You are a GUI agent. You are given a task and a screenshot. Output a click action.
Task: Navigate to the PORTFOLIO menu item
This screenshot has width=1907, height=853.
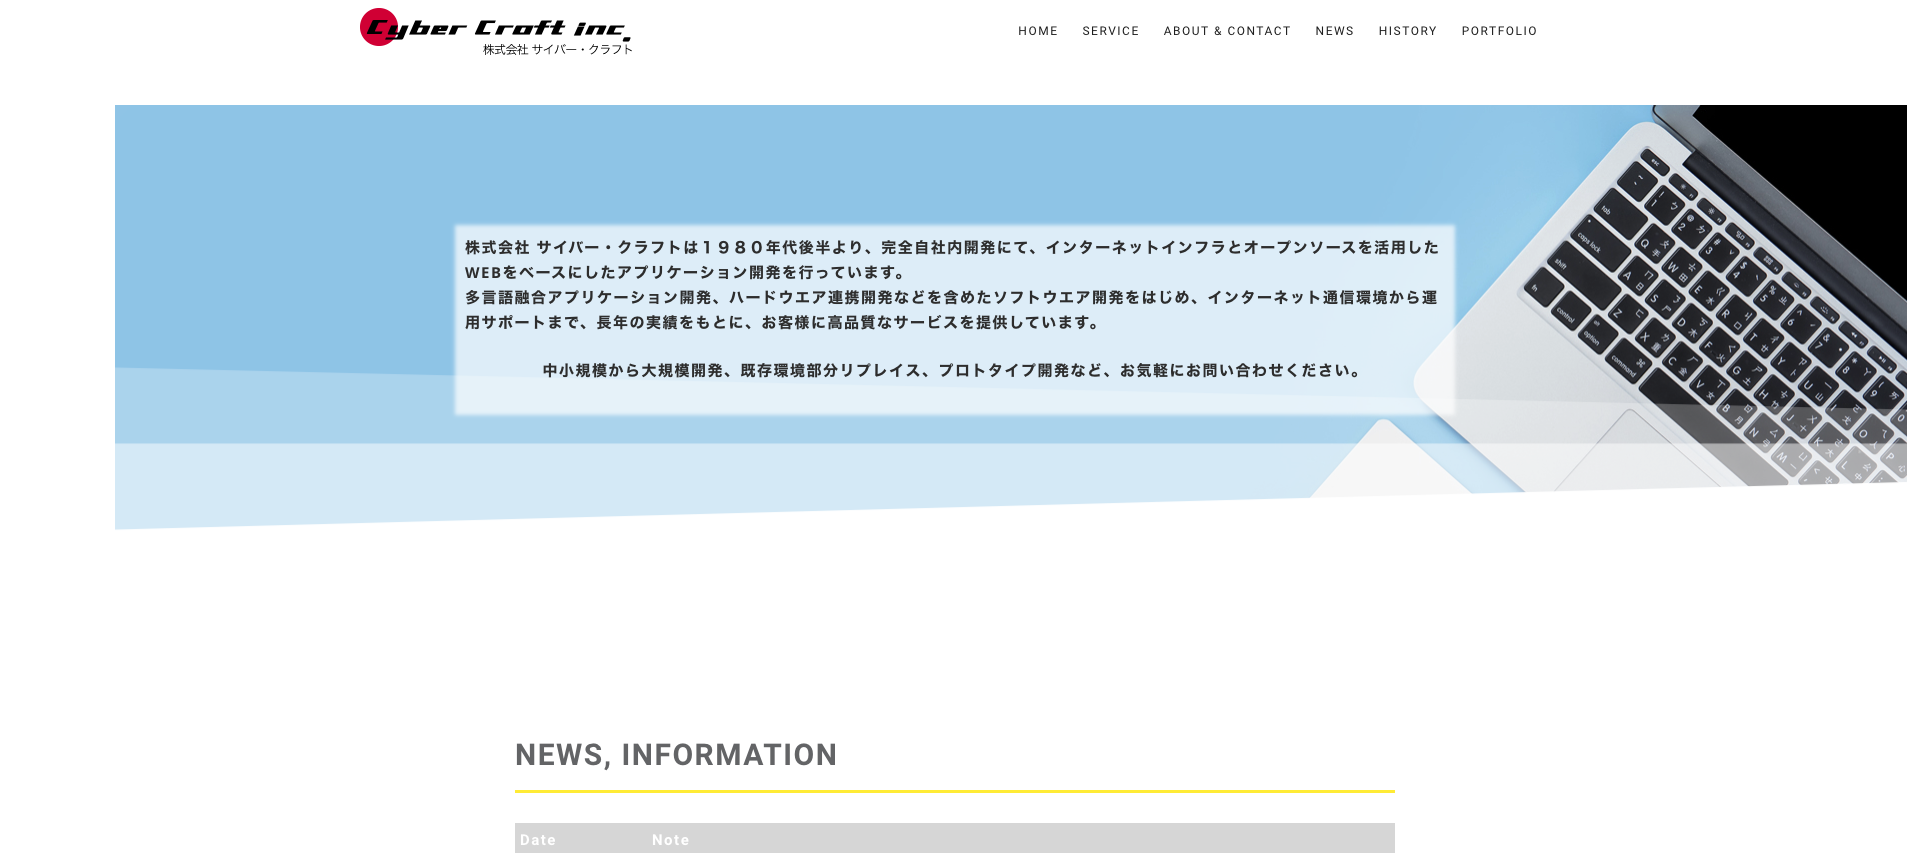(x=1499, y=31)
